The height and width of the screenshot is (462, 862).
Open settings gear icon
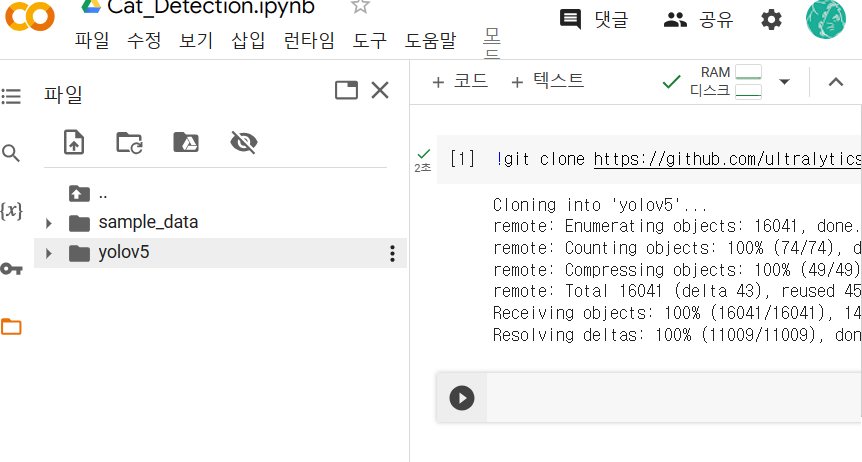(x=771, y=20)
